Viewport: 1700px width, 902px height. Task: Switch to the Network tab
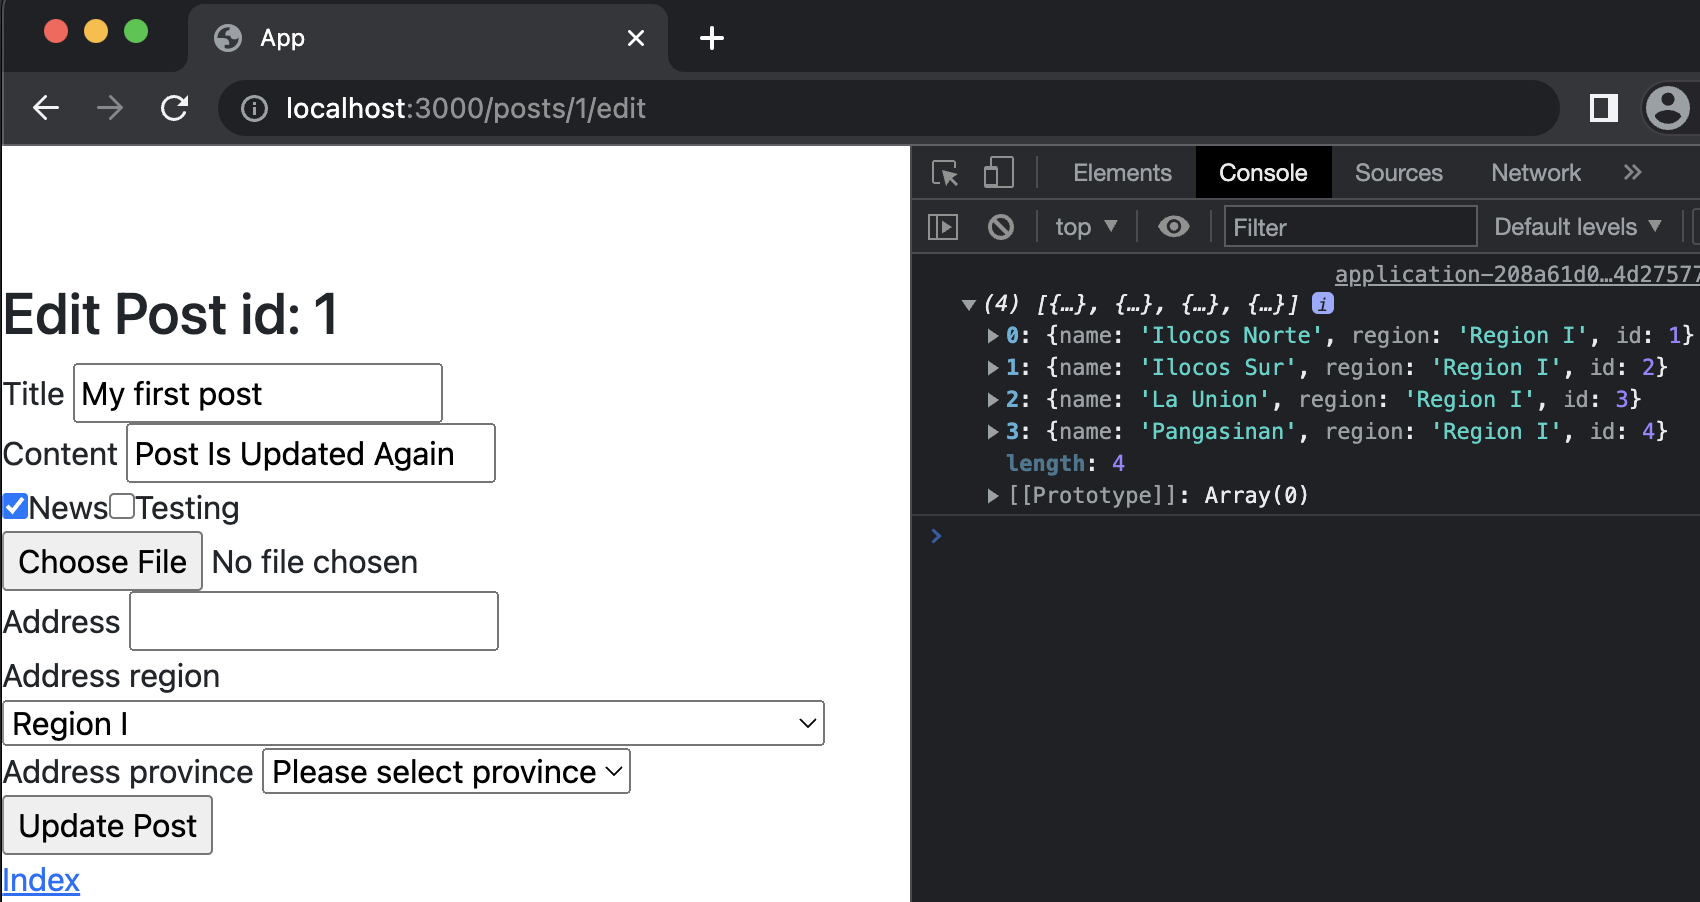tap(1535, 173)
